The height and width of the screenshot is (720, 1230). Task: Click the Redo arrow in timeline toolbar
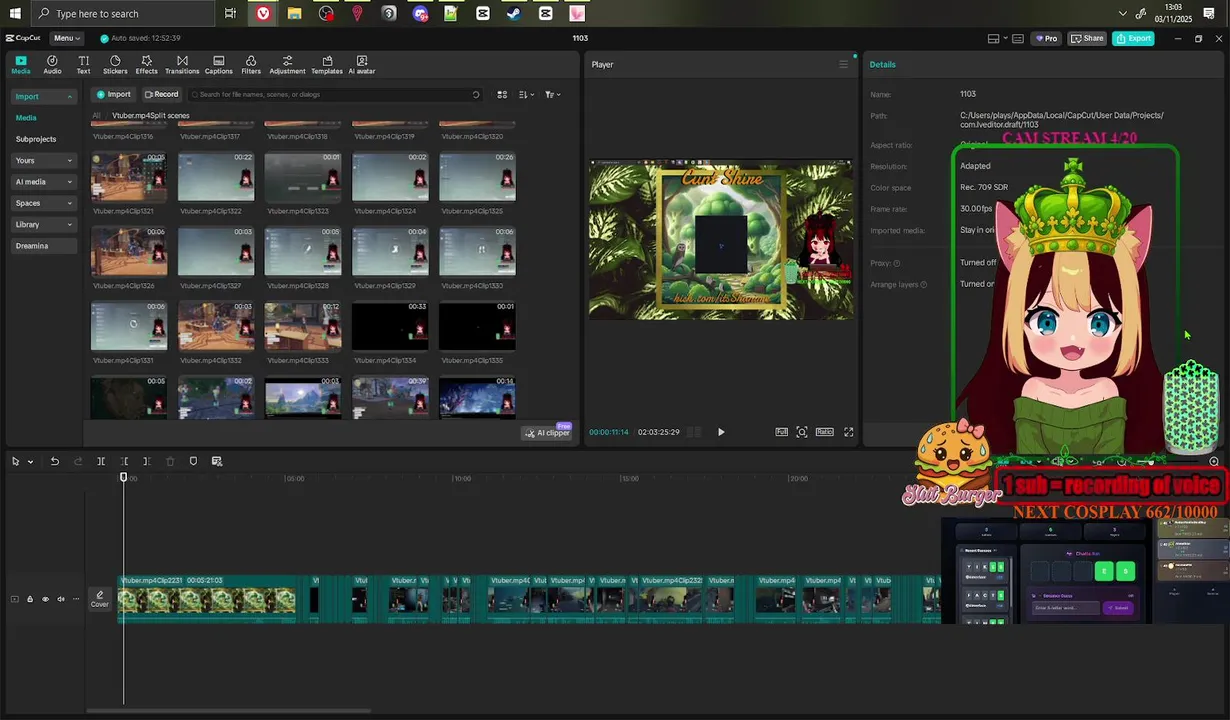[78, 461]
